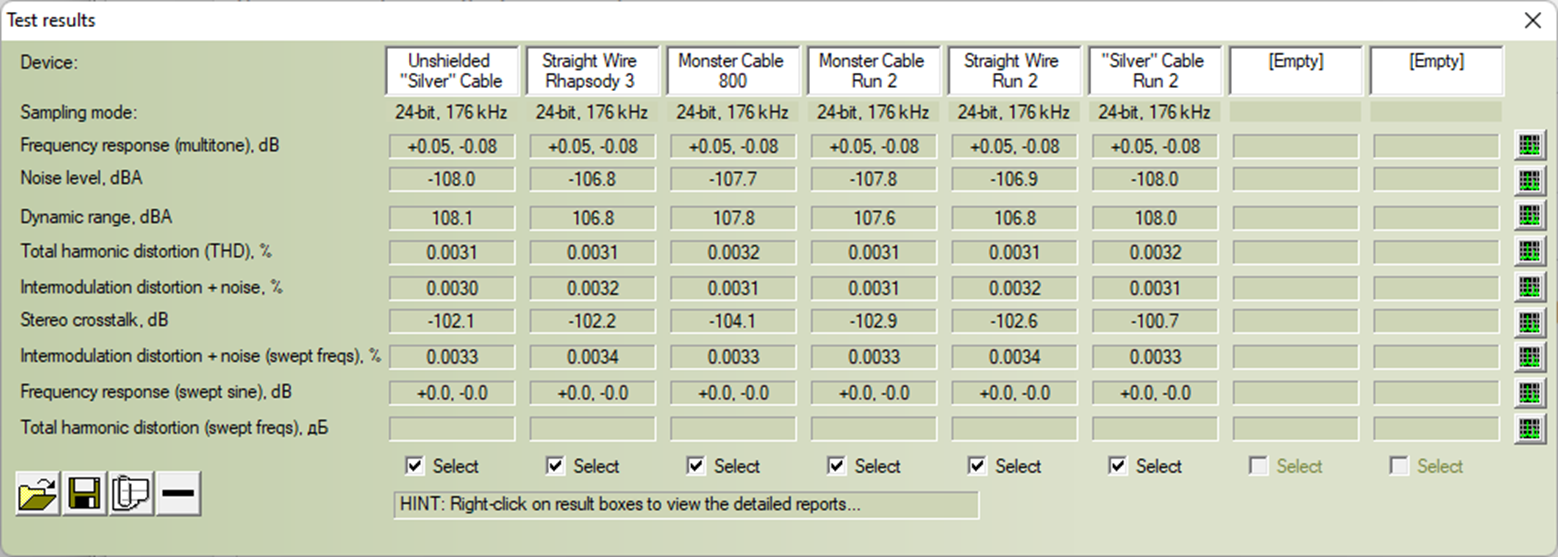Screen dimensions: 1558x557
Task: Click the make report pages icon
Action: (131, 495)
